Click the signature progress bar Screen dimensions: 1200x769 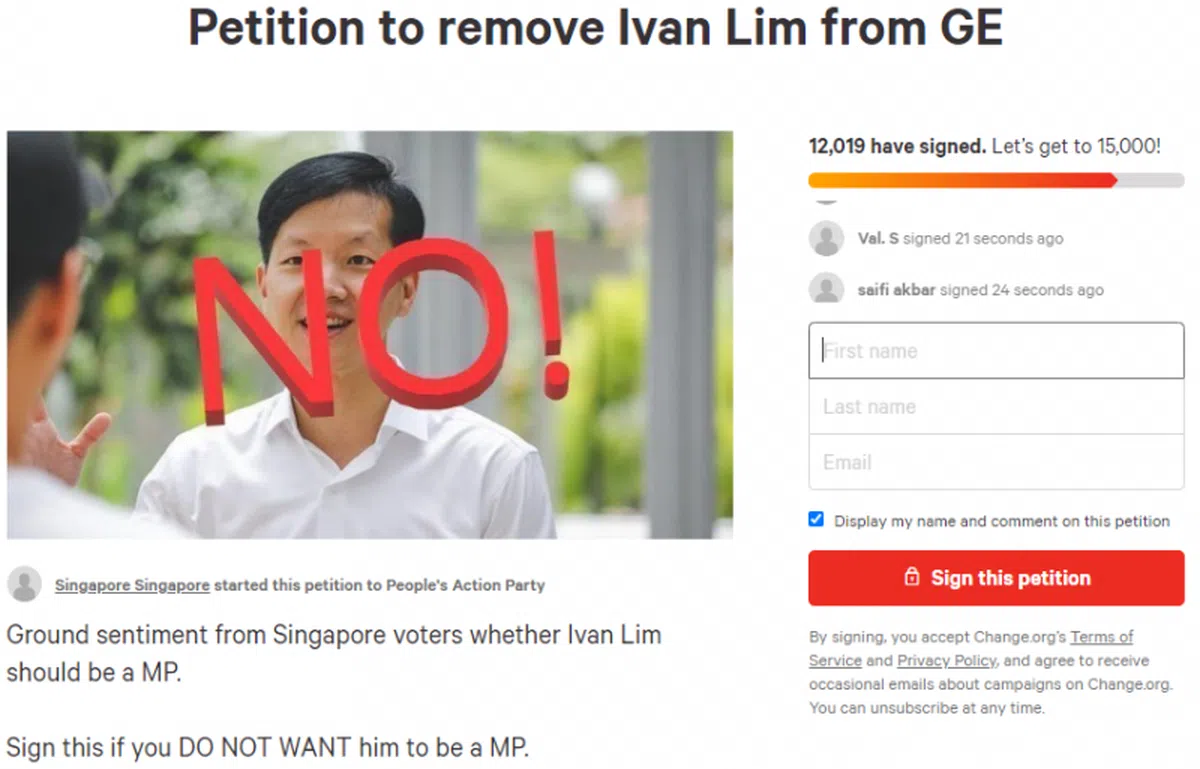coord(996,180)
